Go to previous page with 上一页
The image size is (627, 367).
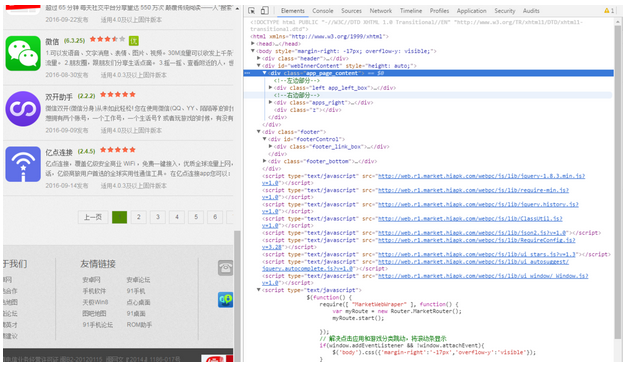pos(93,217)
